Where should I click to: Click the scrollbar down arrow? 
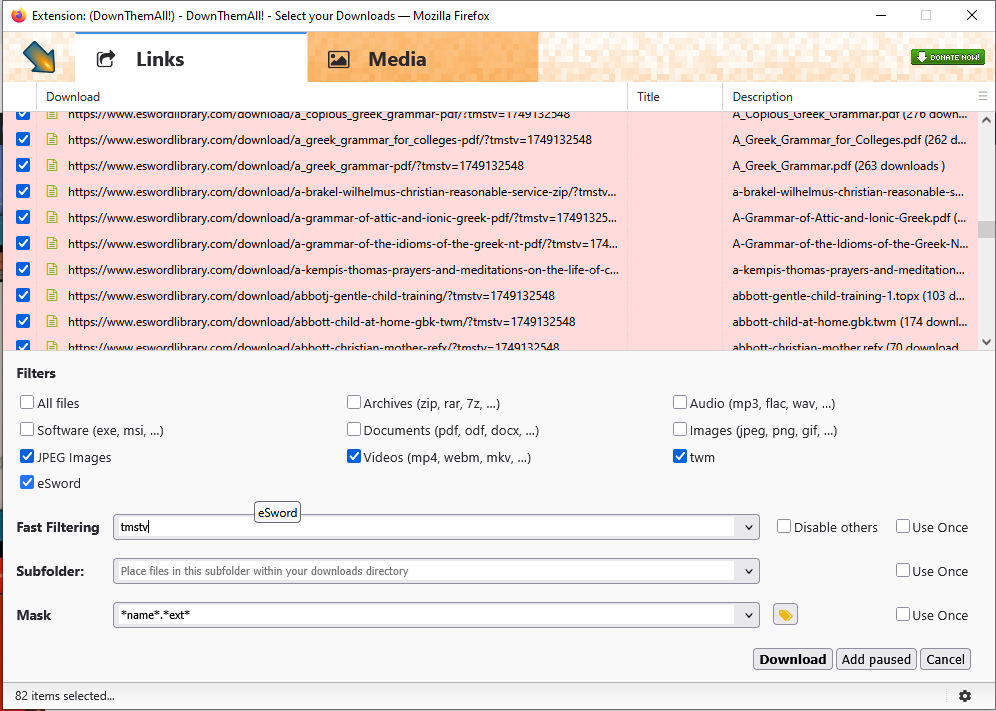(x=986, y=342)
